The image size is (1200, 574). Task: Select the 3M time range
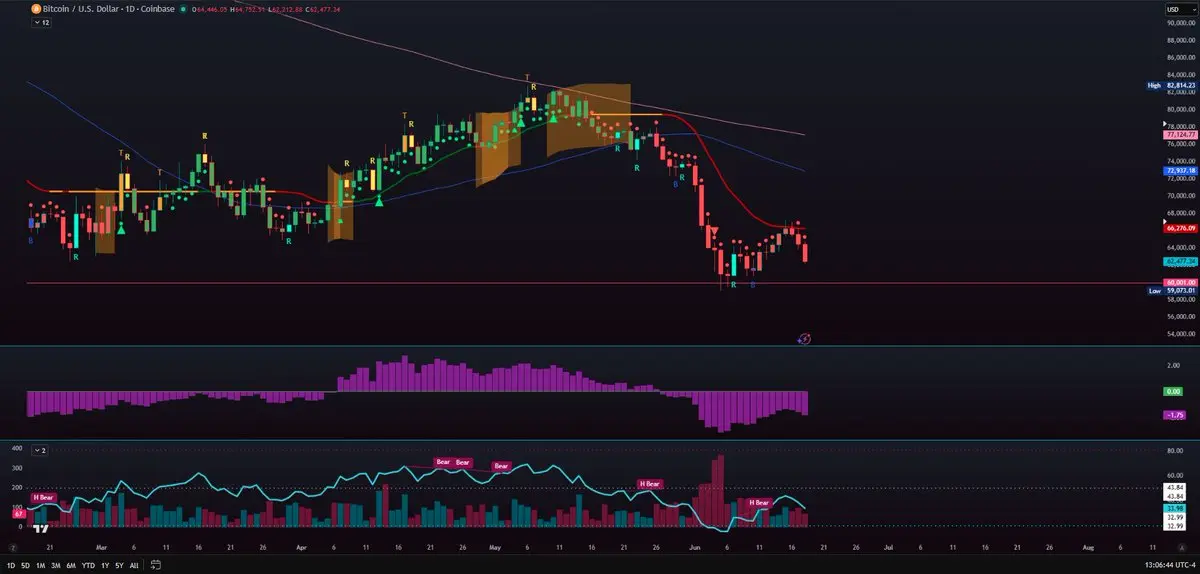click(56, 565)
